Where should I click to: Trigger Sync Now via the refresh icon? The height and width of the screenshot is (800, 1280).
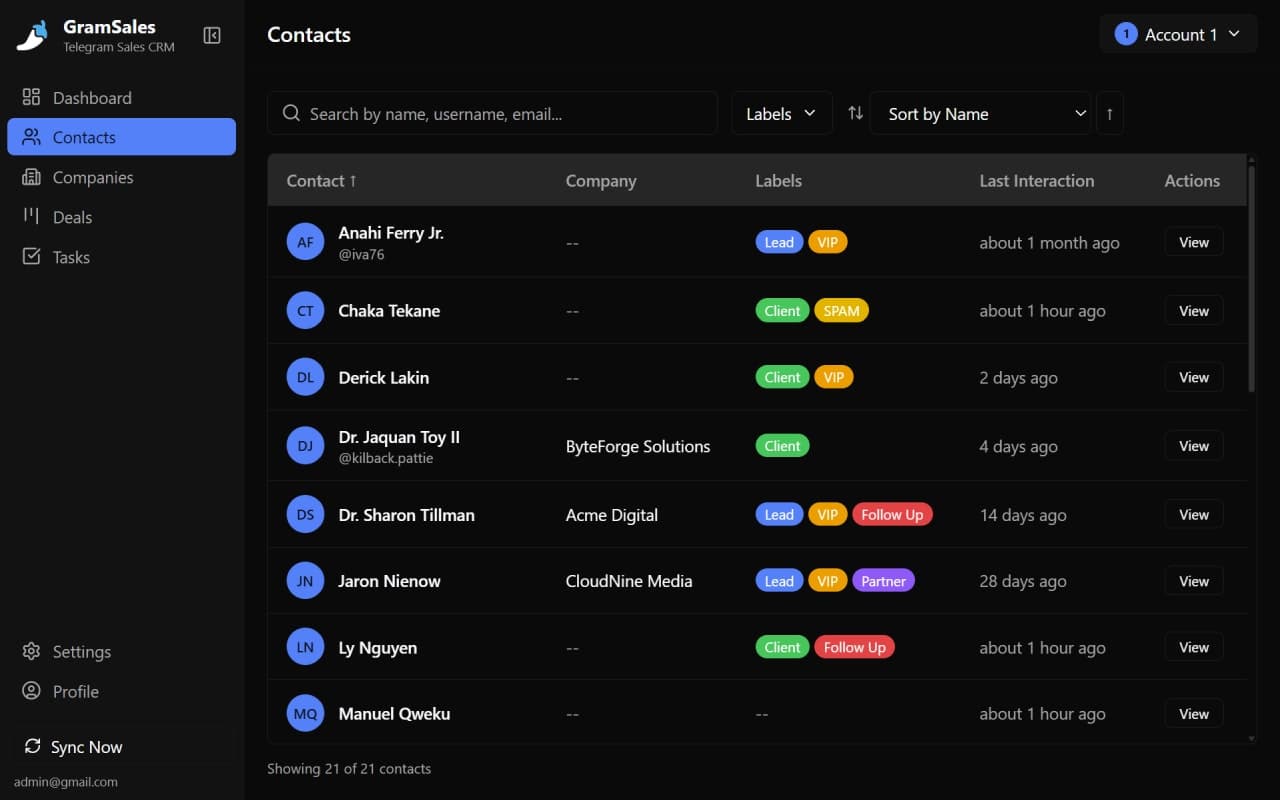coord(31,747)
